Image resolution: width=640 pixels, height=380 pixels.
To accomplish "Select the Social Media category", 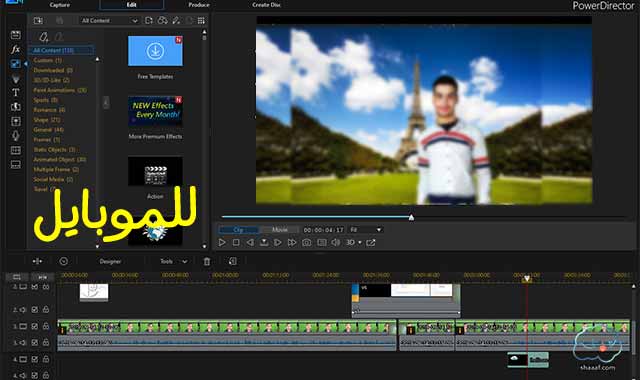I will (53, 179).
